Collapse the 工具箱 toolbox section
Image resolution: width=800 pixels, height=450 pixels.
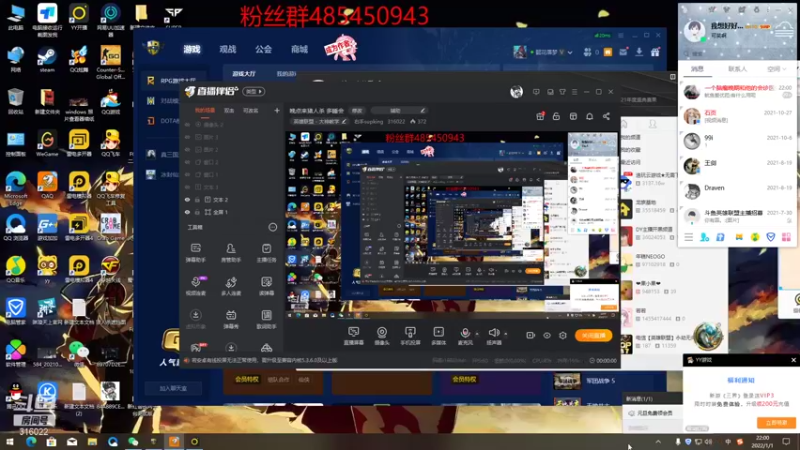tap(272, 227)
